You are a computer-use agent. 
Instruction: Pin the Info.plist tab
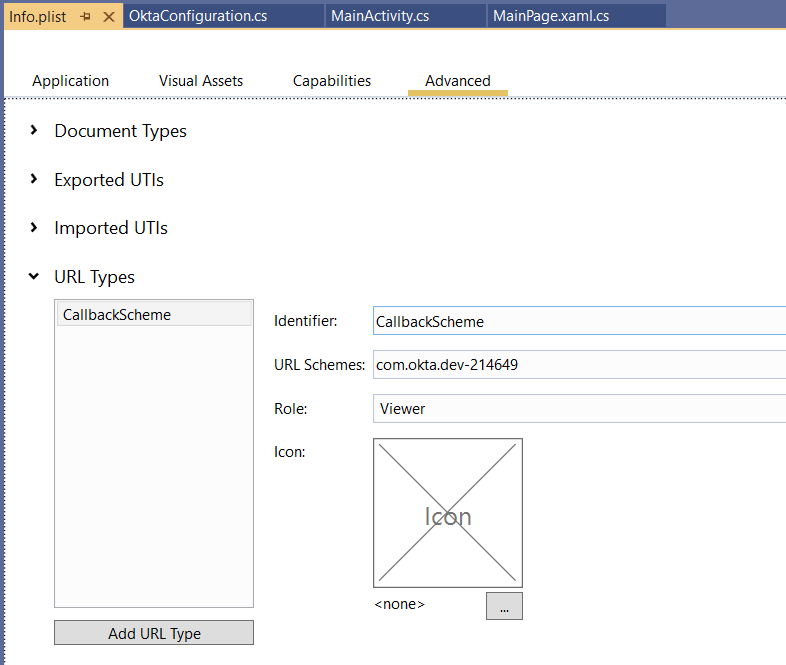coord(85,17)
